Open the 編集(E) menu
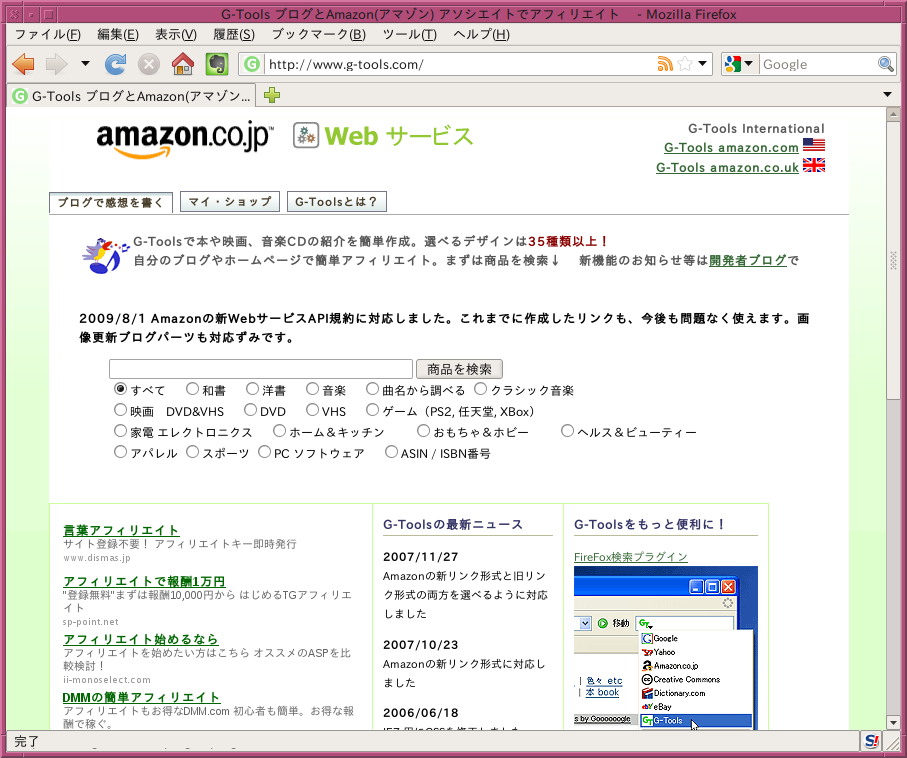907x758 pixels. (118, 35)
